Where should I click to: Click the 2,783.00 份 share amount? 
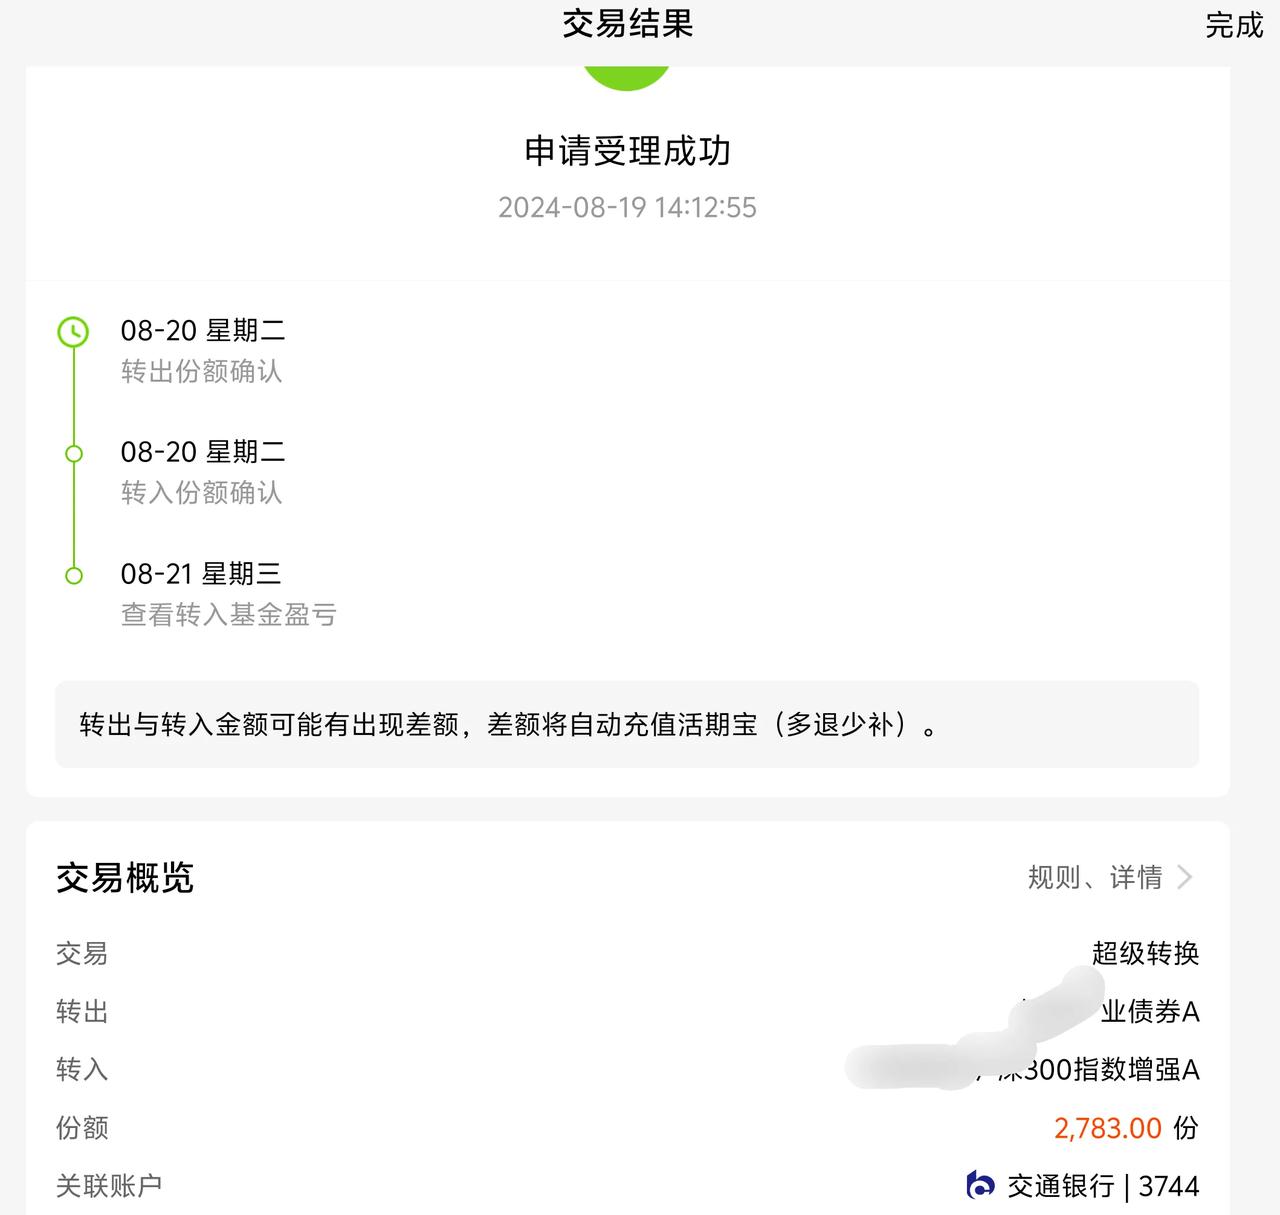click(1126, 1127)
